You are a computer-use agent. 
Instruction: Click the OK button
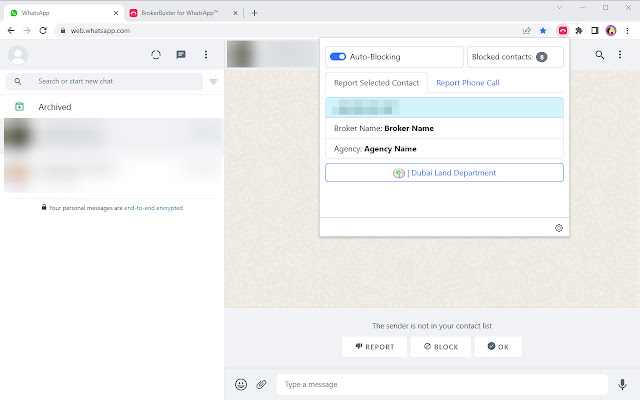pyautogui.click(x=498, y=347)
